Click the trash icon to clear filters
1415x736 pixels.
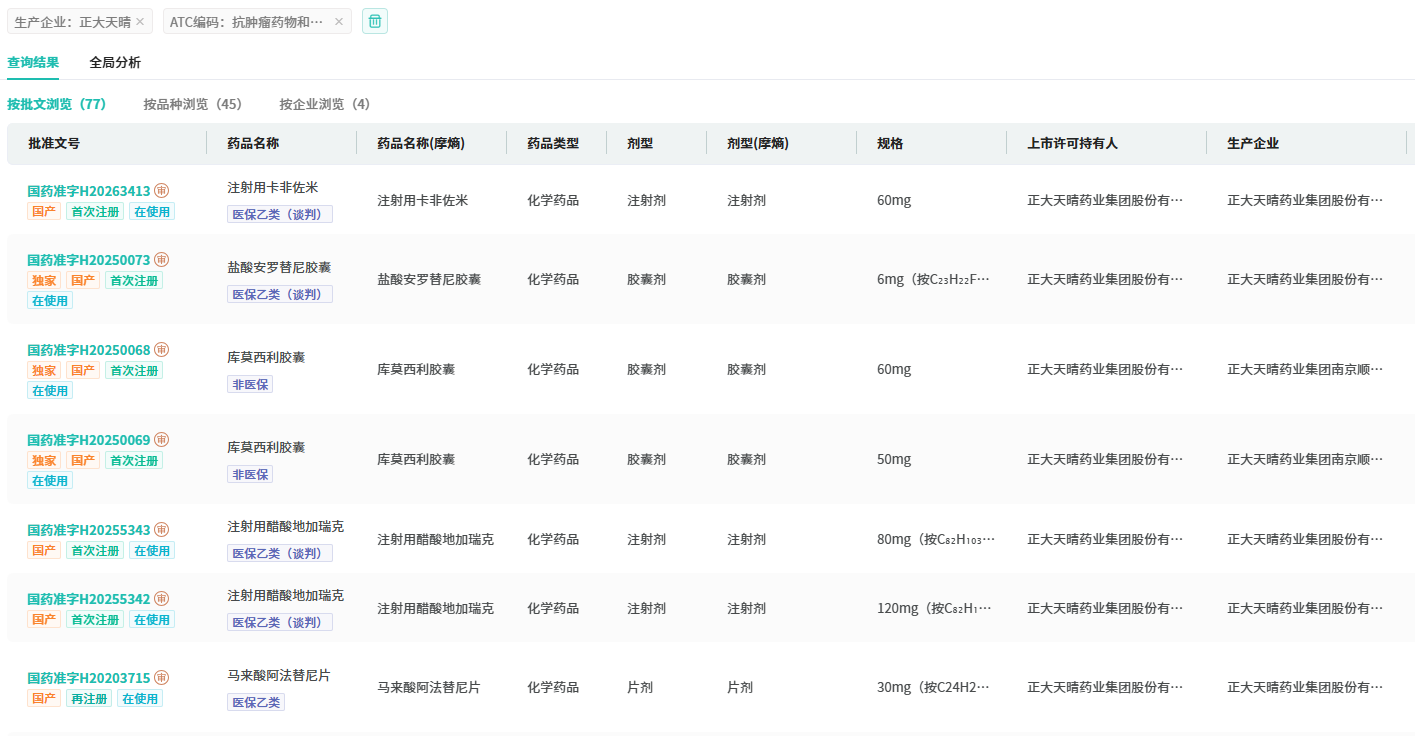click(374, 21)
